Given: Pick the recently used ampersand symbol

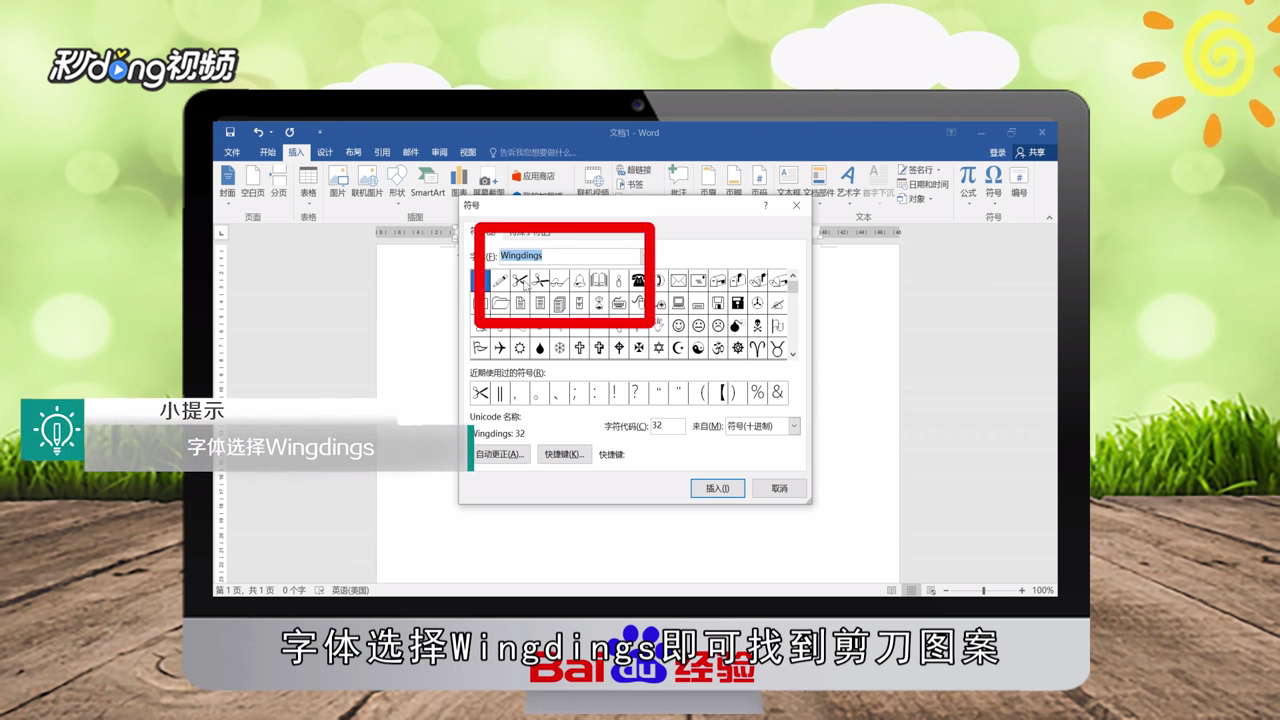Looking at the screenshot, I should coord(777,393).
